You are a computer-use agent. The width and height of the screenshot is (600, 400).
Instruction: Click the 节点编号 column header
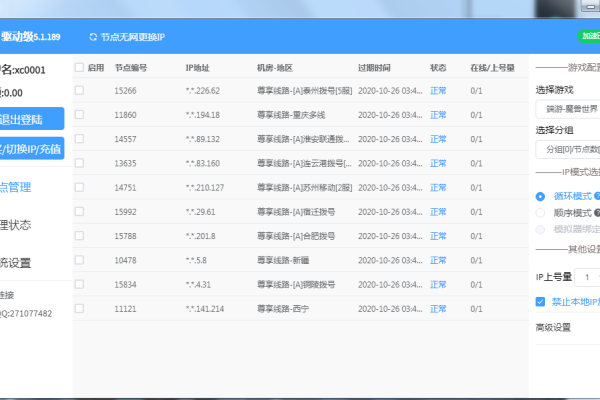click(x=131, y=68)
